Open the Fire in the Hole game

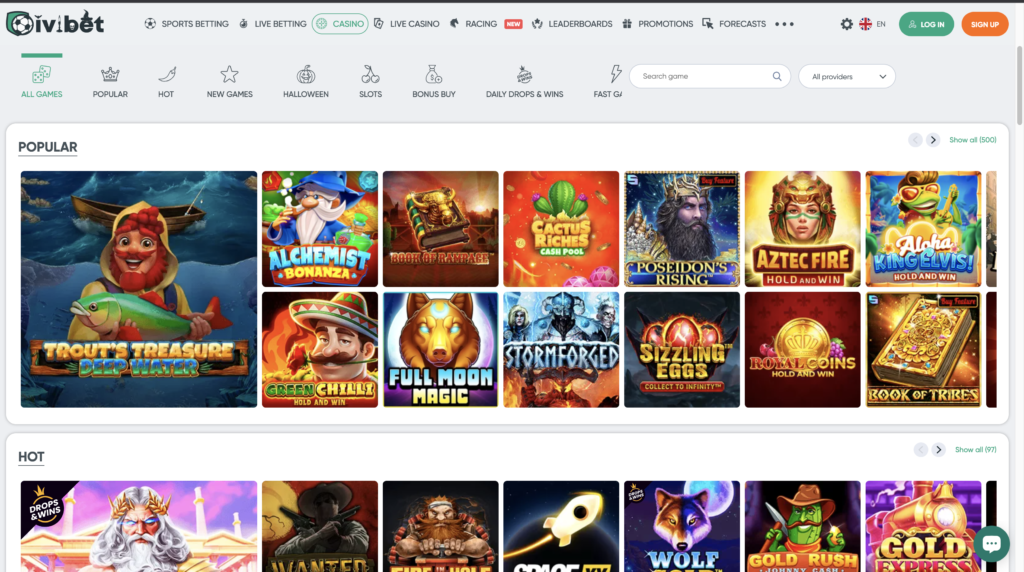coord(441,526)
